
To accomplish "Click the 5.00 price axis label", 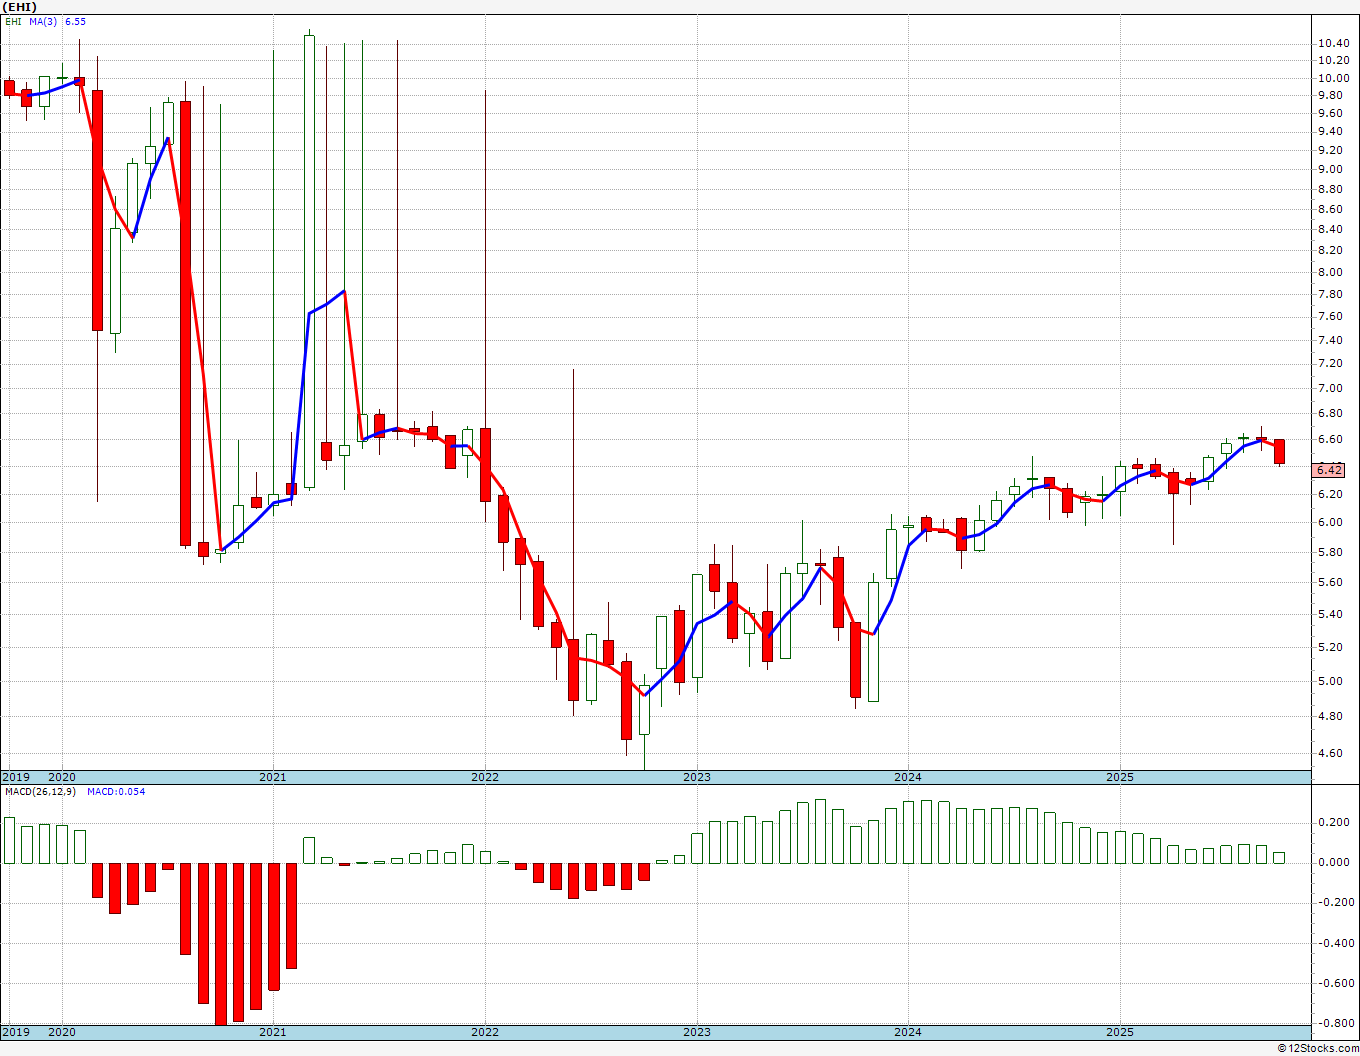I will pyautogui.click(x=1331, y=681).
